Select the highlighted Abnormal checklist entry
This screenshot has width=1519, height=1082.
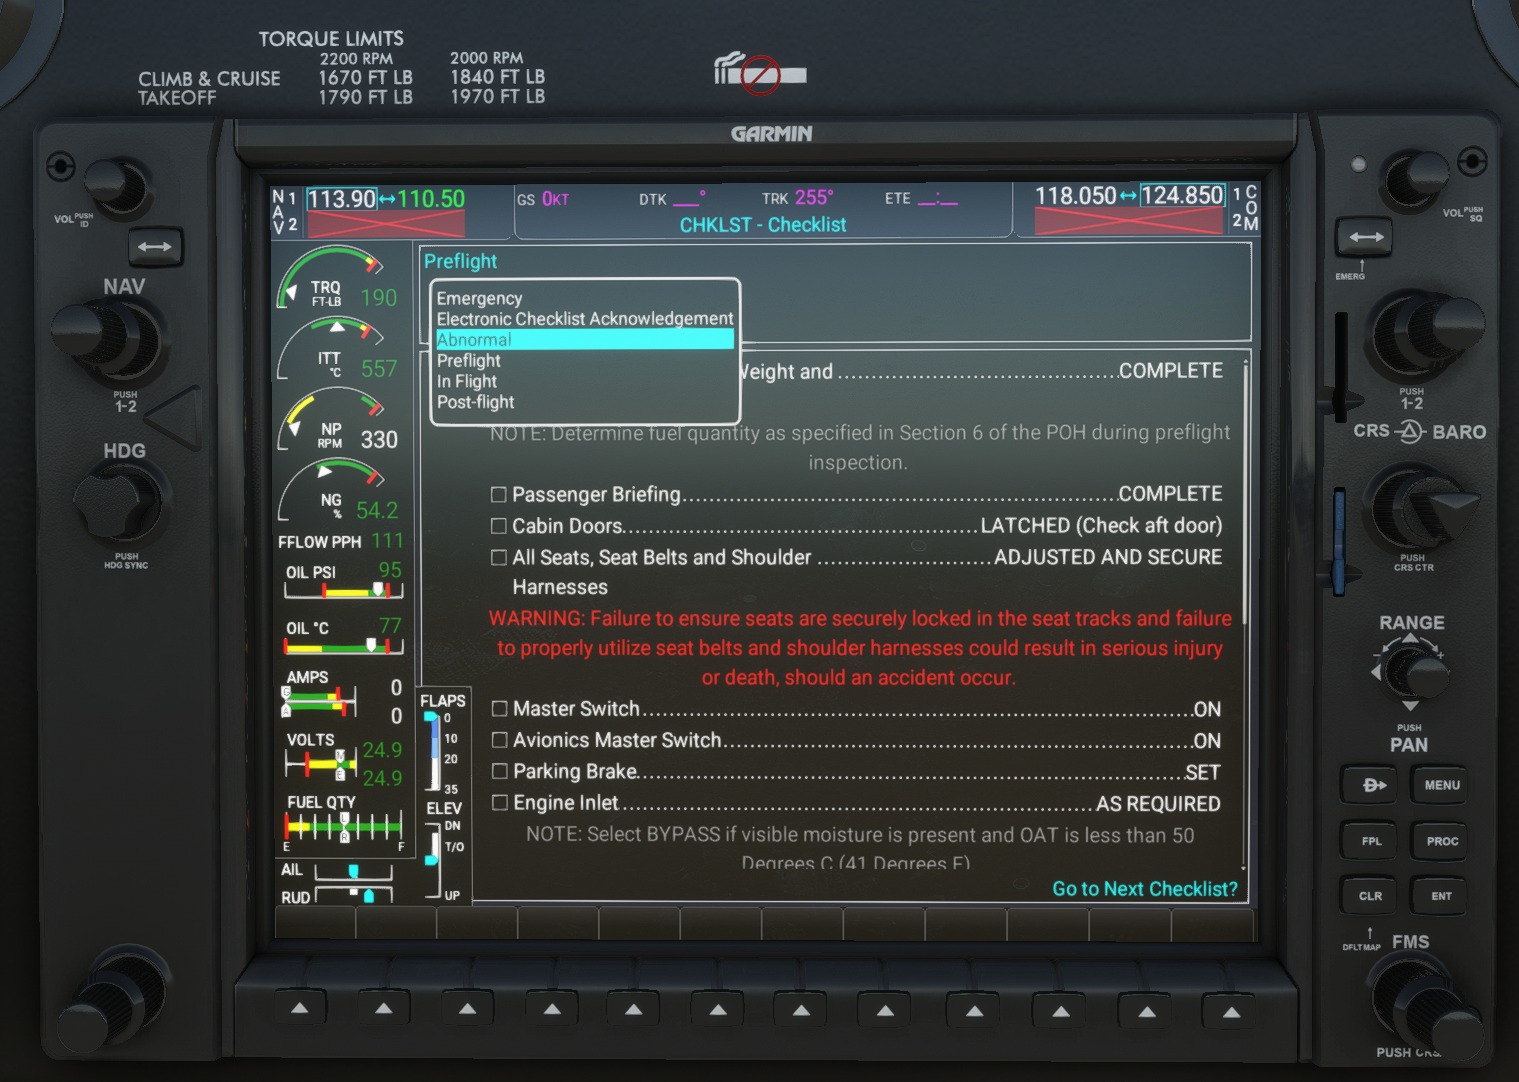584,340
